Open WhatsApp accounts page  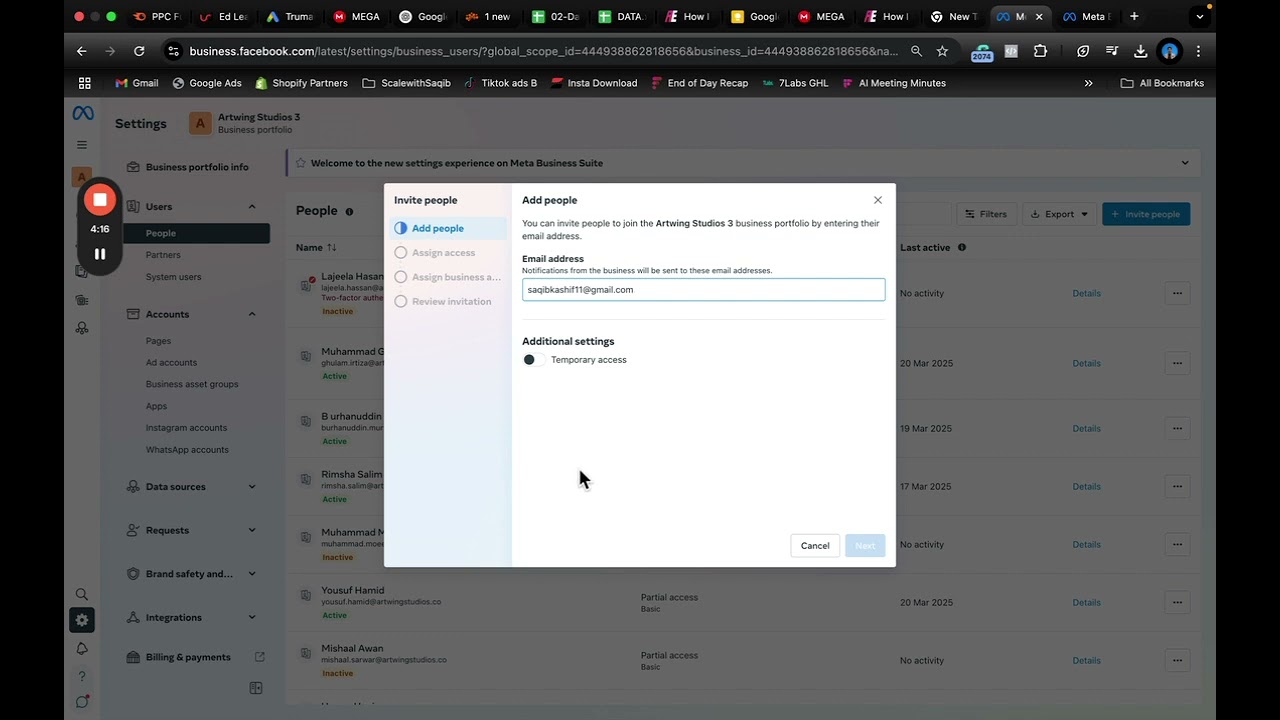[x=187, y=450]
